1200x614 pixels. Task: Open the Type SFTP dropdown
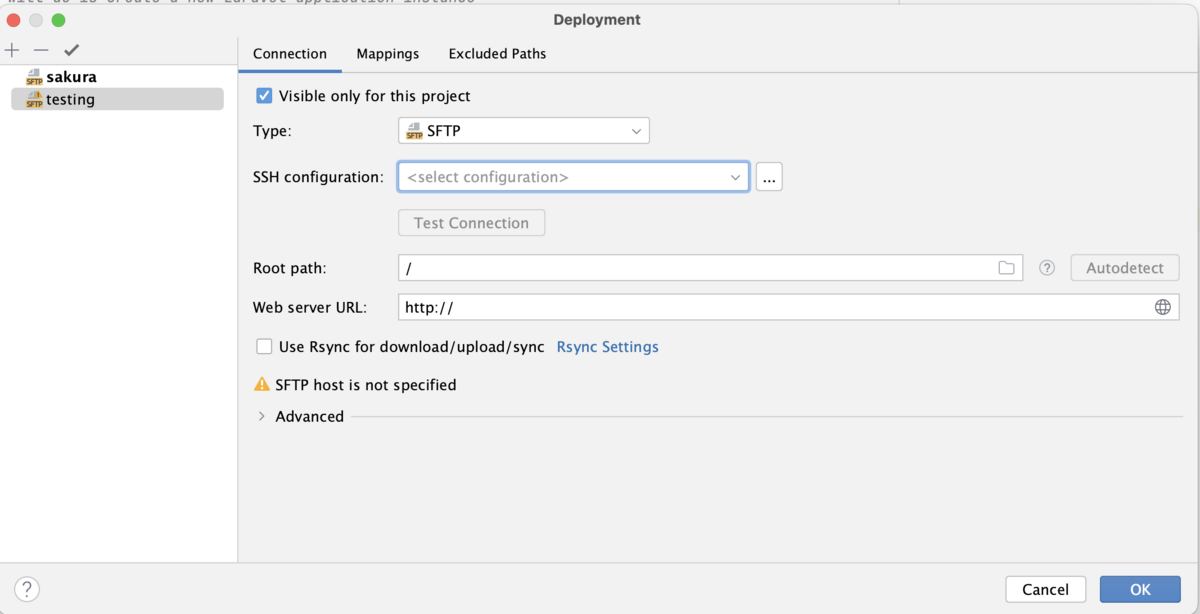(523, 131)
